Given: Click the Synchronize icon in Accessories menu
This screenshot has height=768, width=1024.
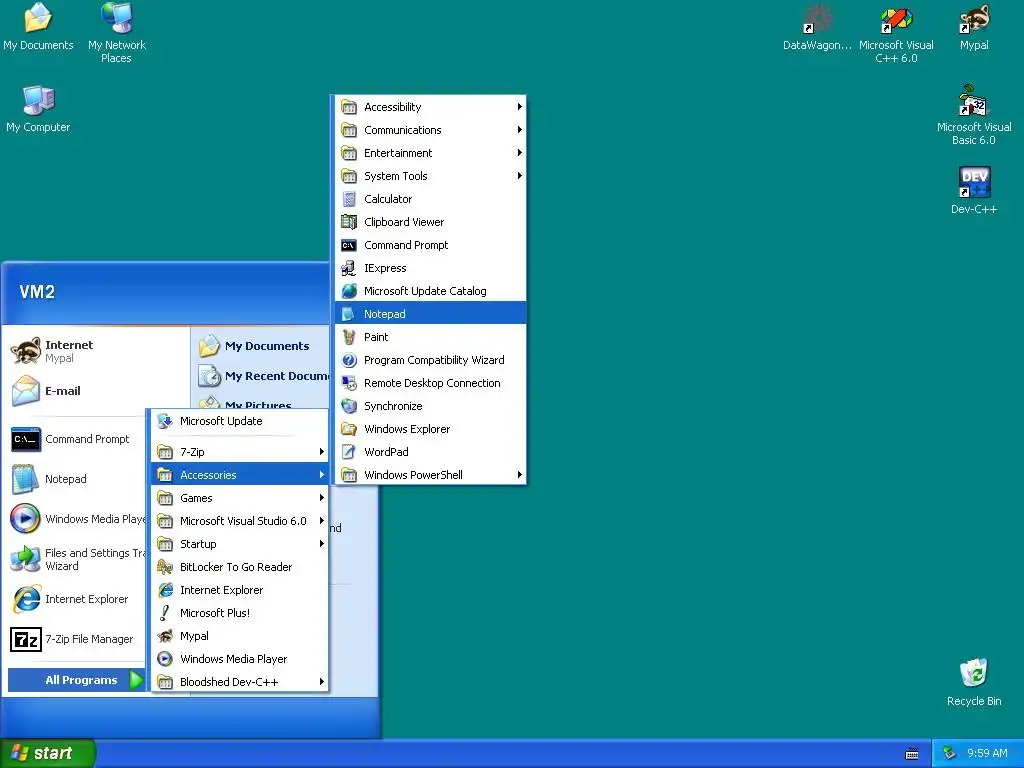Looking at the screenshot, I should tap(349, 406).
